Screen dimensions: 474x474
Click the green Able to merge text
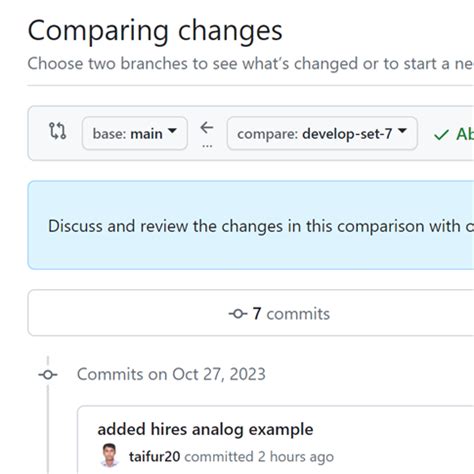[465, 134]
